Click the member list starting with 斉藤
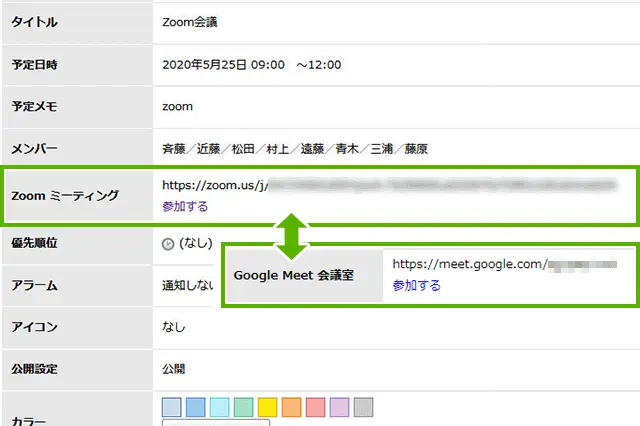This screenshot has width=640, height=426. 295,149
